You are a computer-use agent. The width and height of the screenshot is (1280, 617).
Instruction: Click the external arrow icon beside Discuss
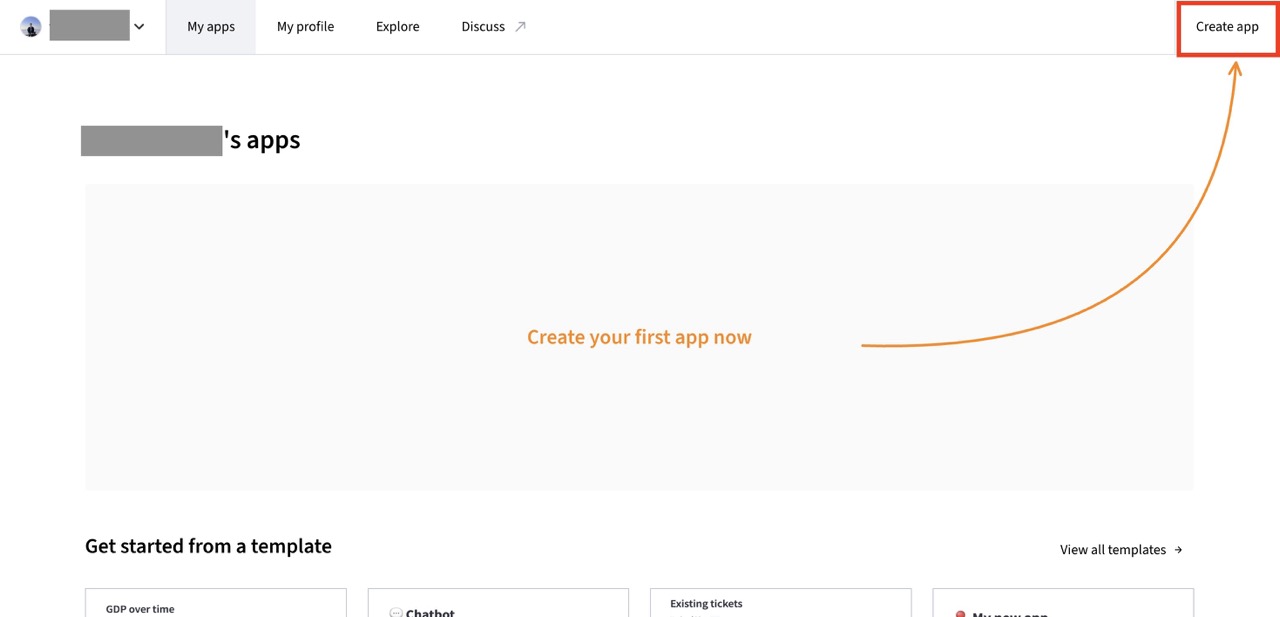click(520, 27)
